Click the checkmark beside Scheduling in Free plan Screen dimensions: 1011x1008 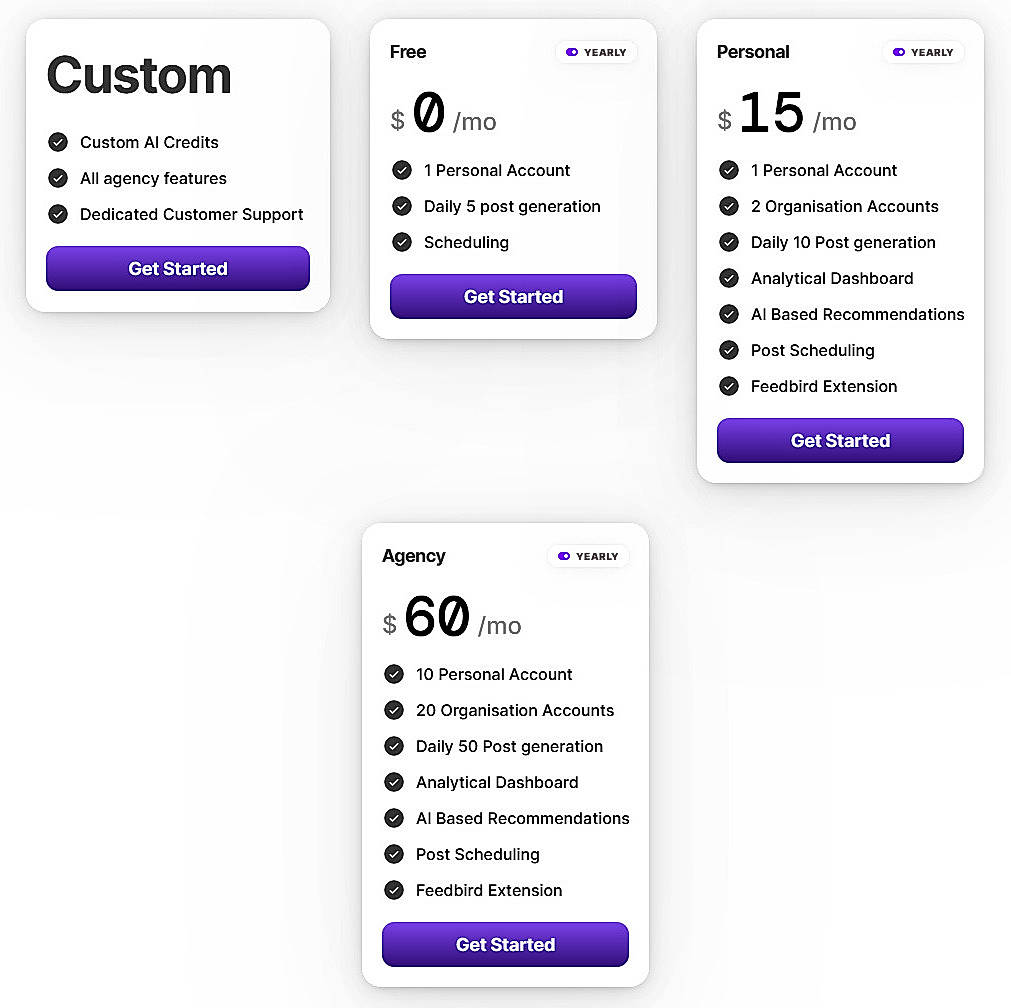tap(403, 242)
